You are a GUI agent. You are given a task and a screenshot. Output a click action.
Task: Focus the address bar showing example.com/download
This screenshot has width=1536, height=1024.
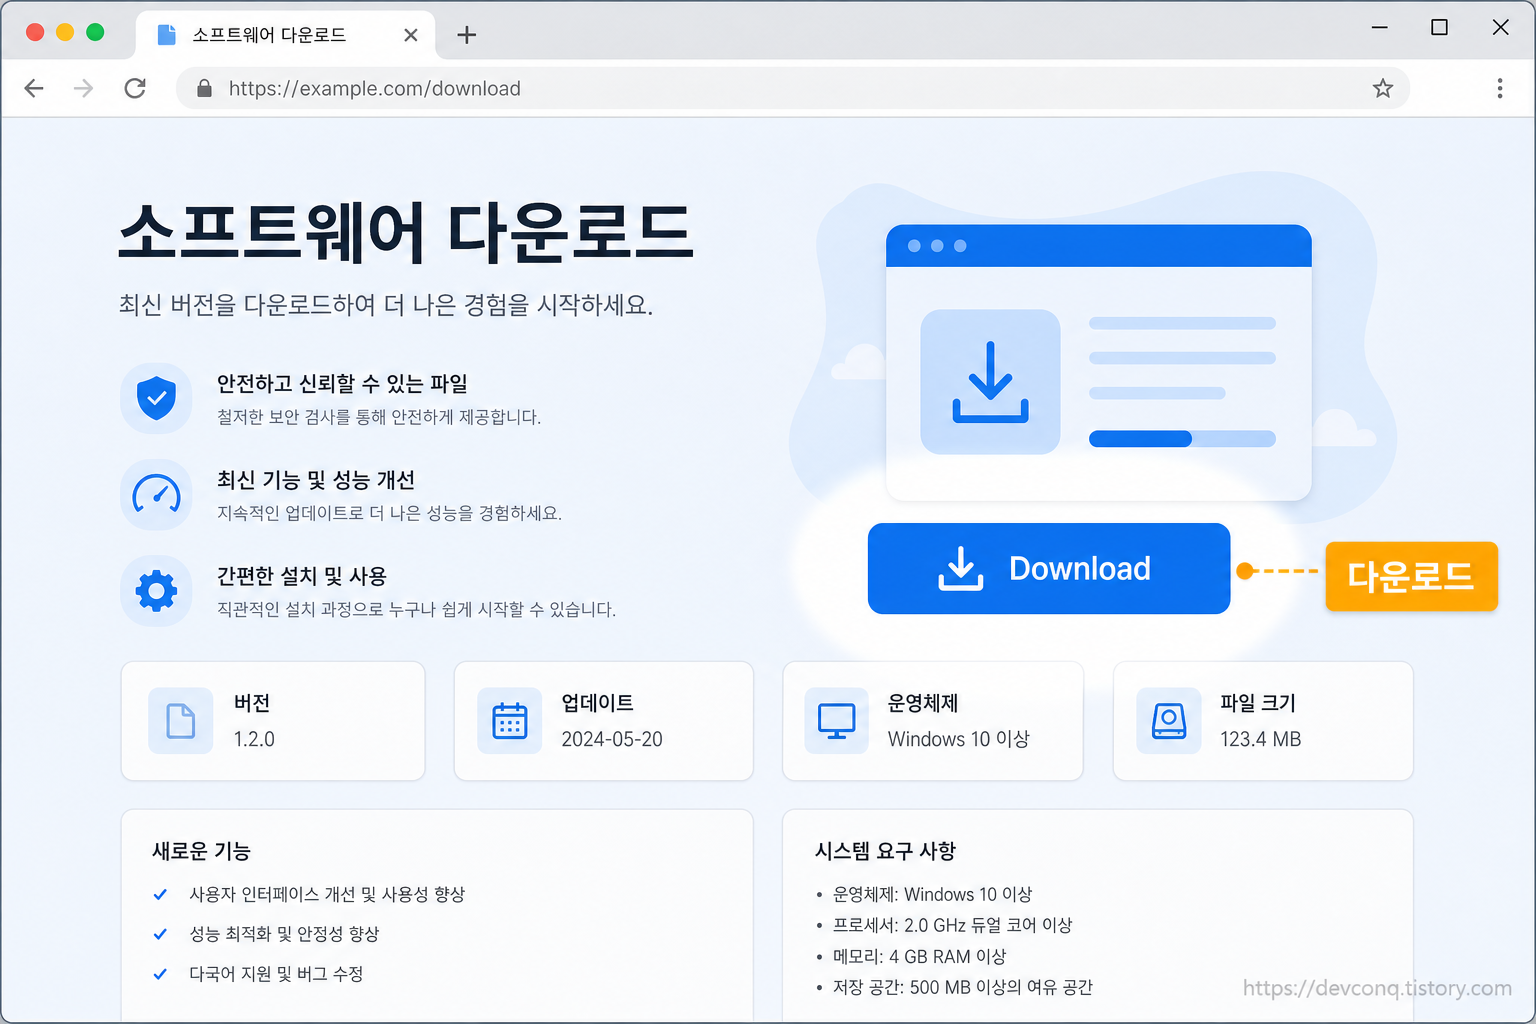[x=792, y=88]
